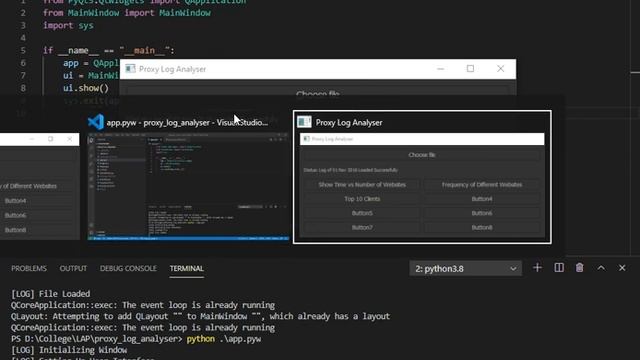Click '[LOG] File Loaded' terminal line
640x360 pixels.
51,294
